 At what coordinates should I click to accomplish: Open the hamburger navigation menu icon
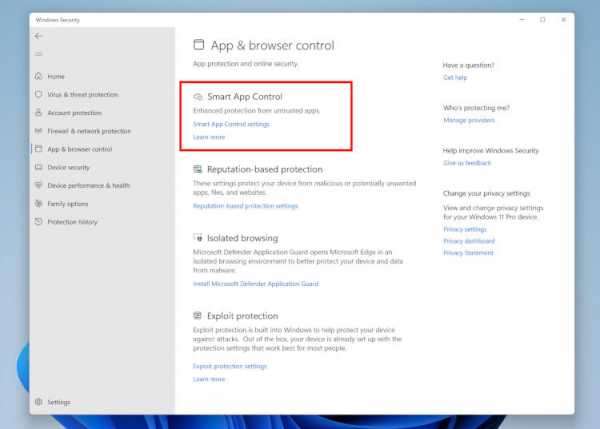(x=38, y=54)
